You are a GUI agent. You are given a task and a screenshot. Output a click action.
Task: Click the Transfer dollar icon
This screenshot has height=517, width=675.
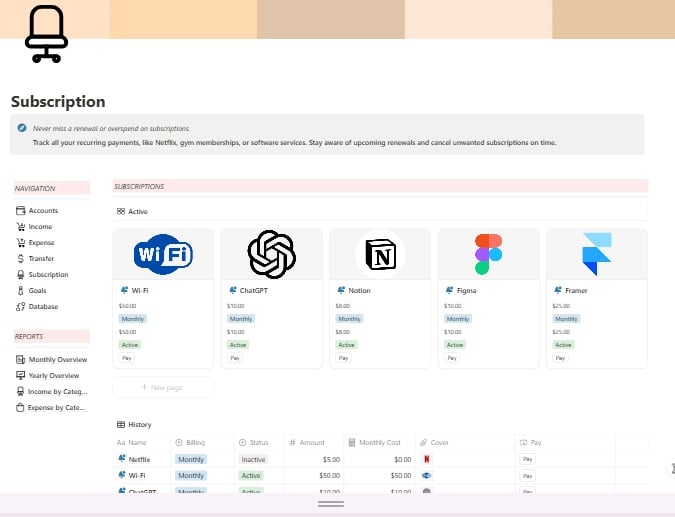[20, 258]
